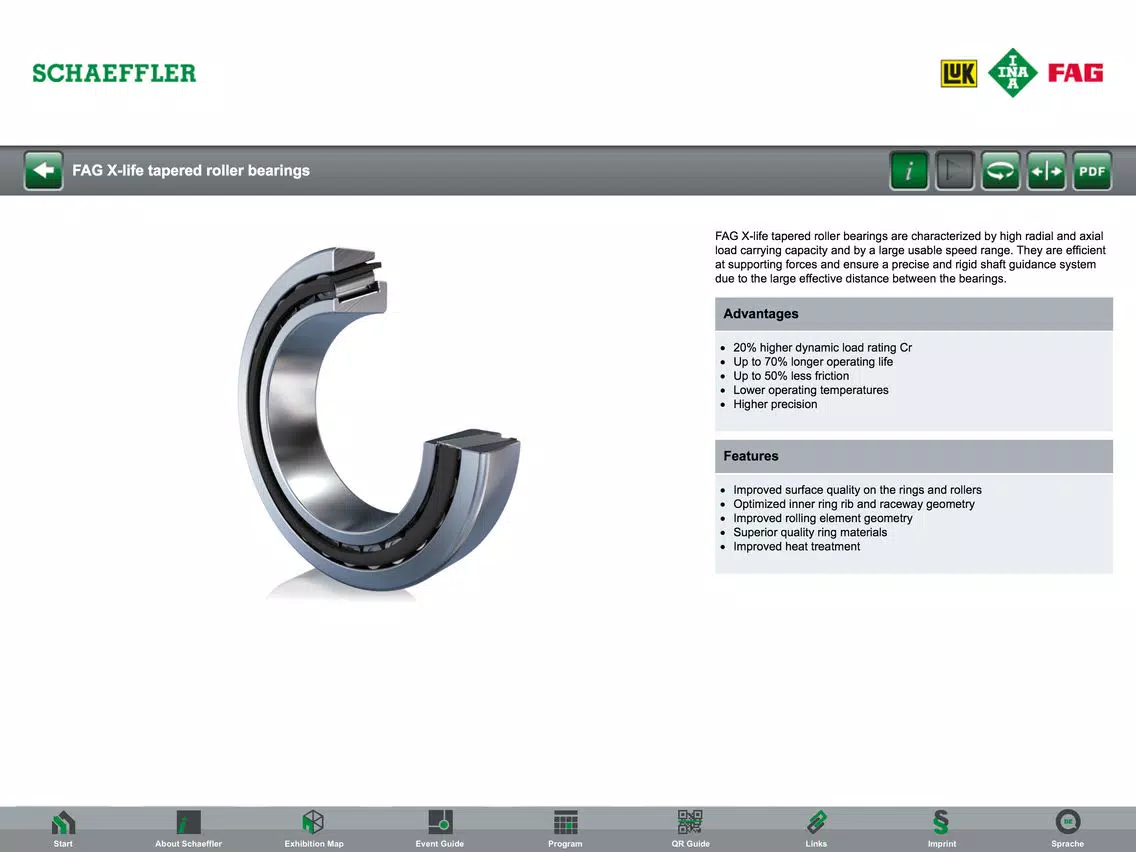Open the Program tab
Image resolution: width=1136 pixels, height=852 pixels.
point(565,829)
